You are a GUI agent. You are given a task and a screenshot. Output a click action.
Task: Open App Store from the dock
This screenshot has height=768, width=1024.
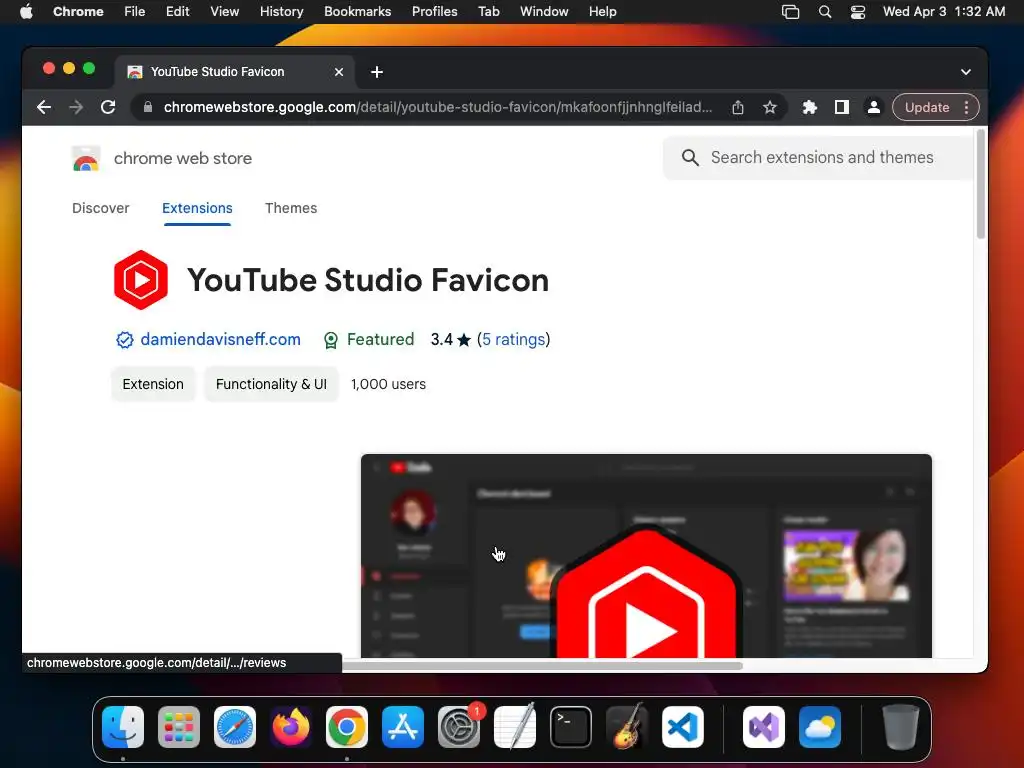click(x=403, y=727)
